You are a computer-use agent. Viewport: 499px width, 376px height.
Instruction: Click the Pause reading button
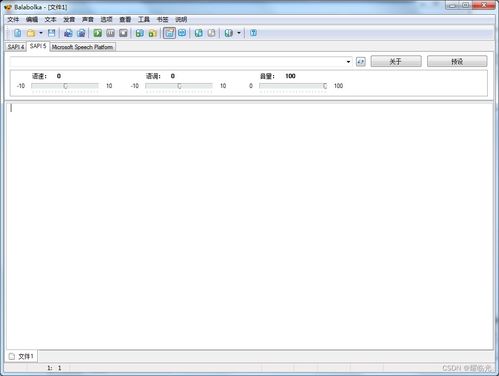click(110, 33)
